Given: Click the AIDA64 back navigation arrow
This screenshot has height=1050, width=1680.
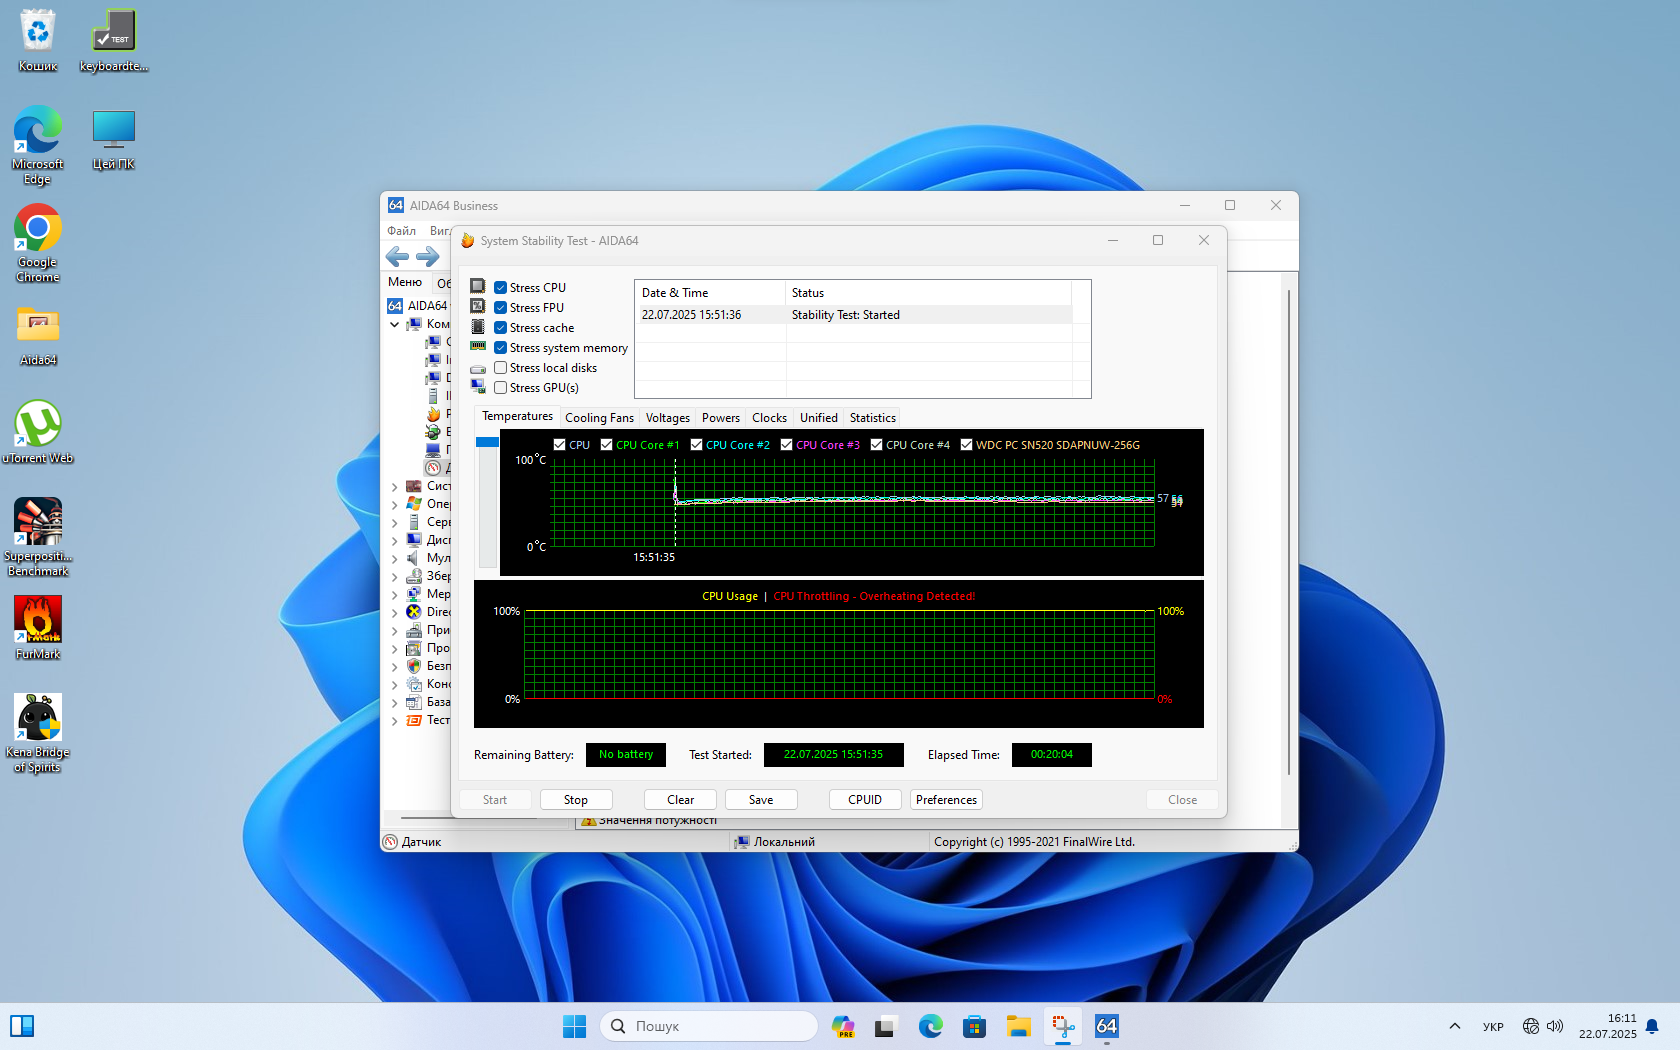Looking at the screenshot, I should coord(397,256).
